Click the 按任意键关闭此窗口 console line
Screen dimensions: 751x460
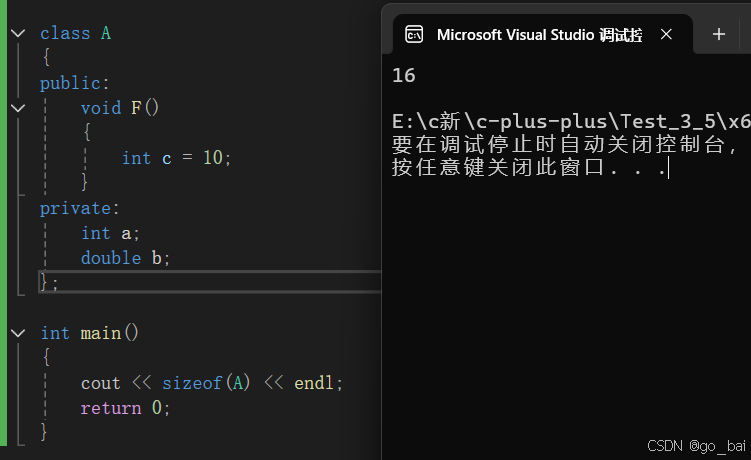click(x=529, y=167)
